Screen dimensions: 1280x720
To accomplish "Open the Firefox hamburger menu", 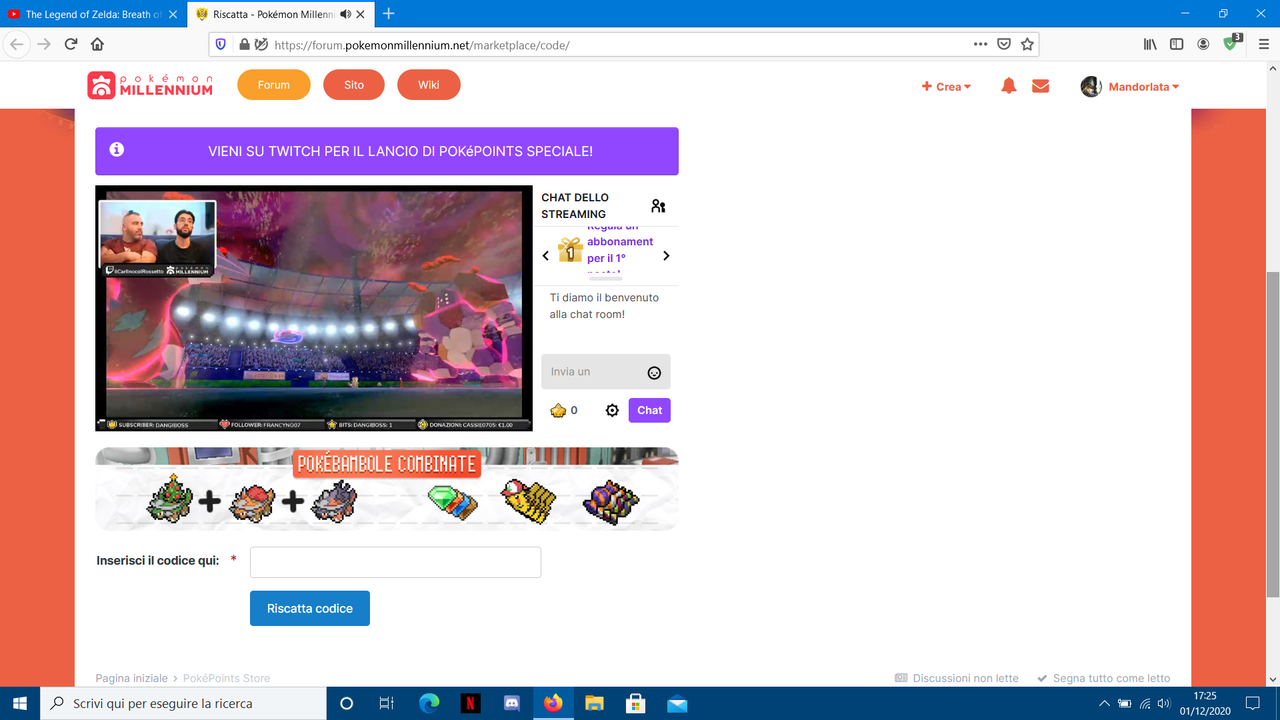I will click(x=1262, y=44).
